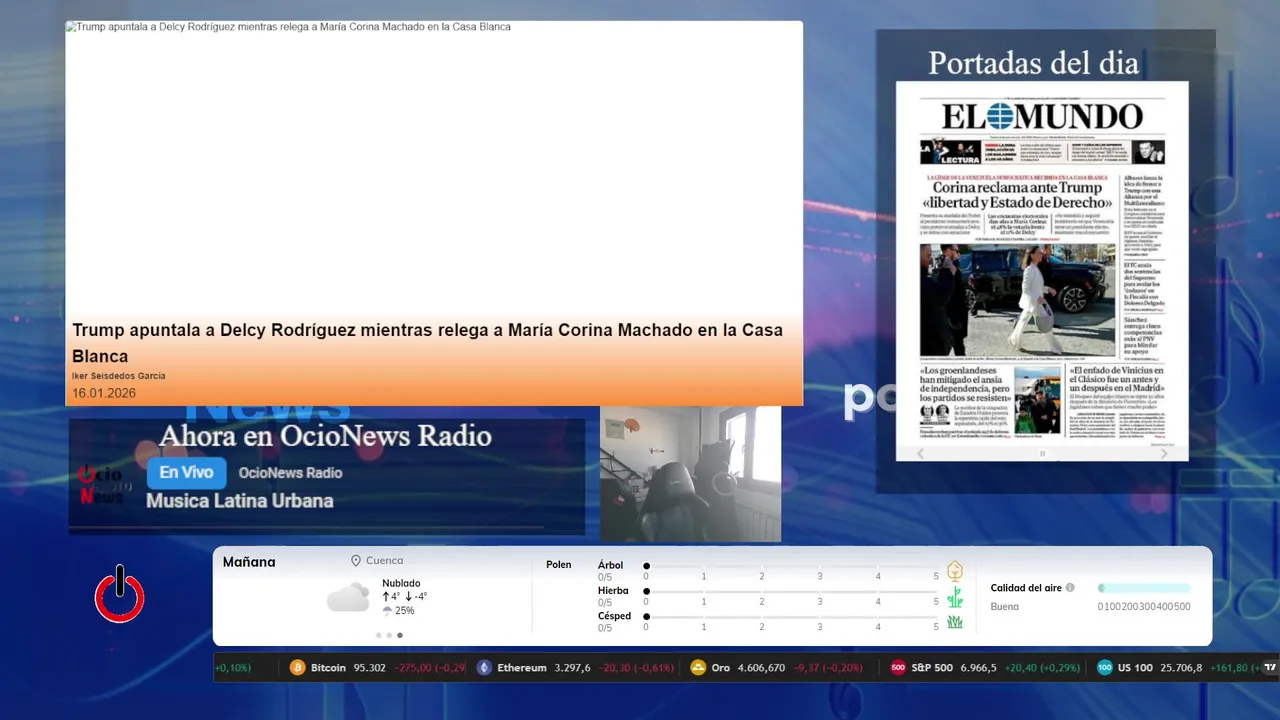Click the date 16.01.2026
The width and height of the screenshot is (1280, 720).
[x=104, y=393]
